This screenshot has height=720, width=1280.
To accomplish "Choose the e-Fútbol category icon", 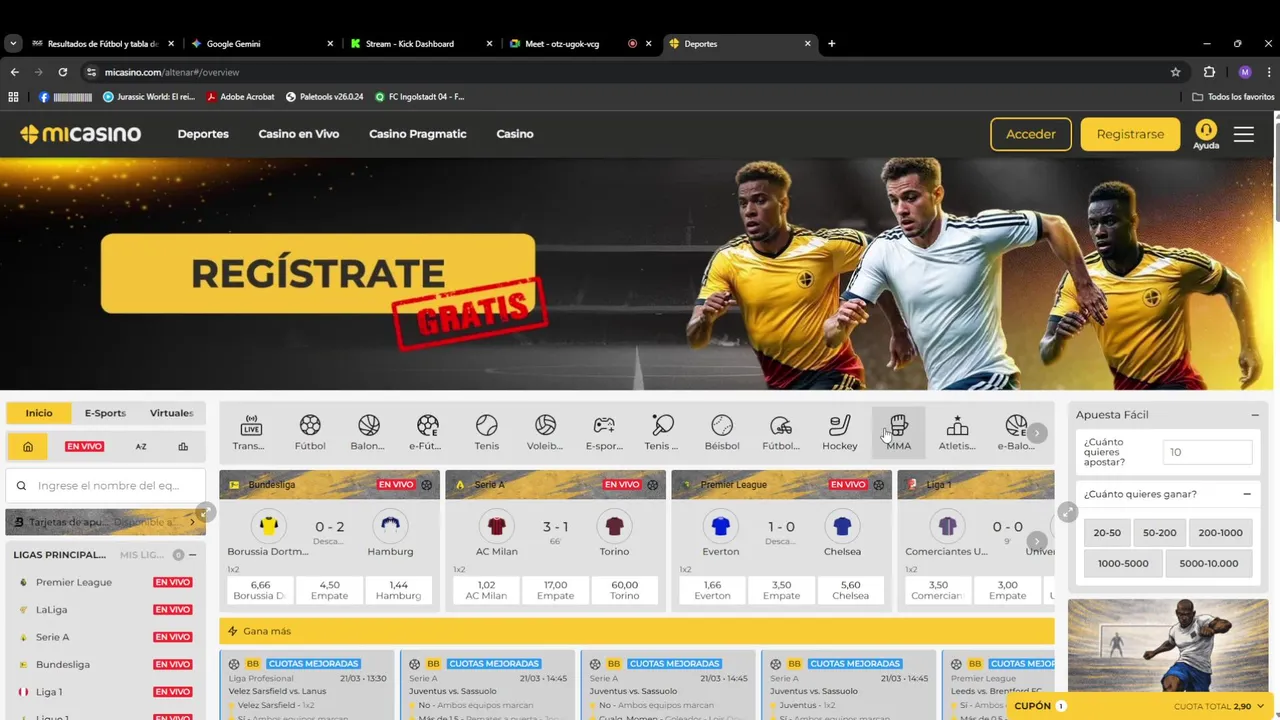I will (427, 433).
